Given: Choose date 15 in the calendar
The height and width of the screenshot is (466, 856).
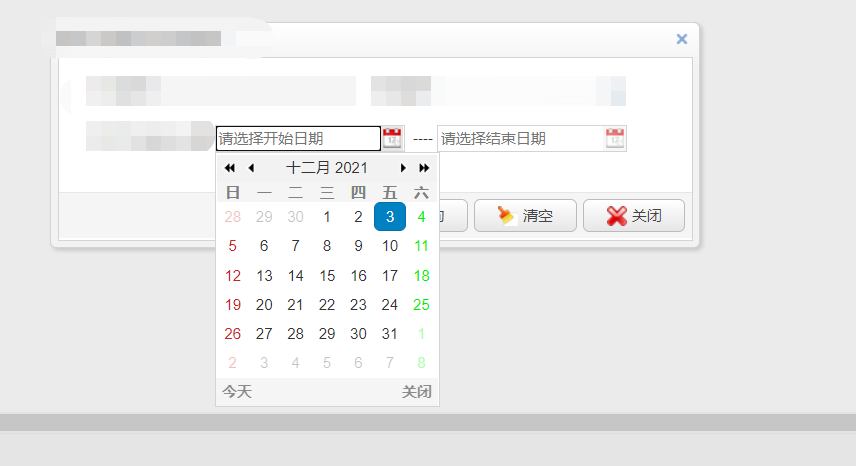Looking at the screenshot, I should pyautogui.click(x=327, y=276).
